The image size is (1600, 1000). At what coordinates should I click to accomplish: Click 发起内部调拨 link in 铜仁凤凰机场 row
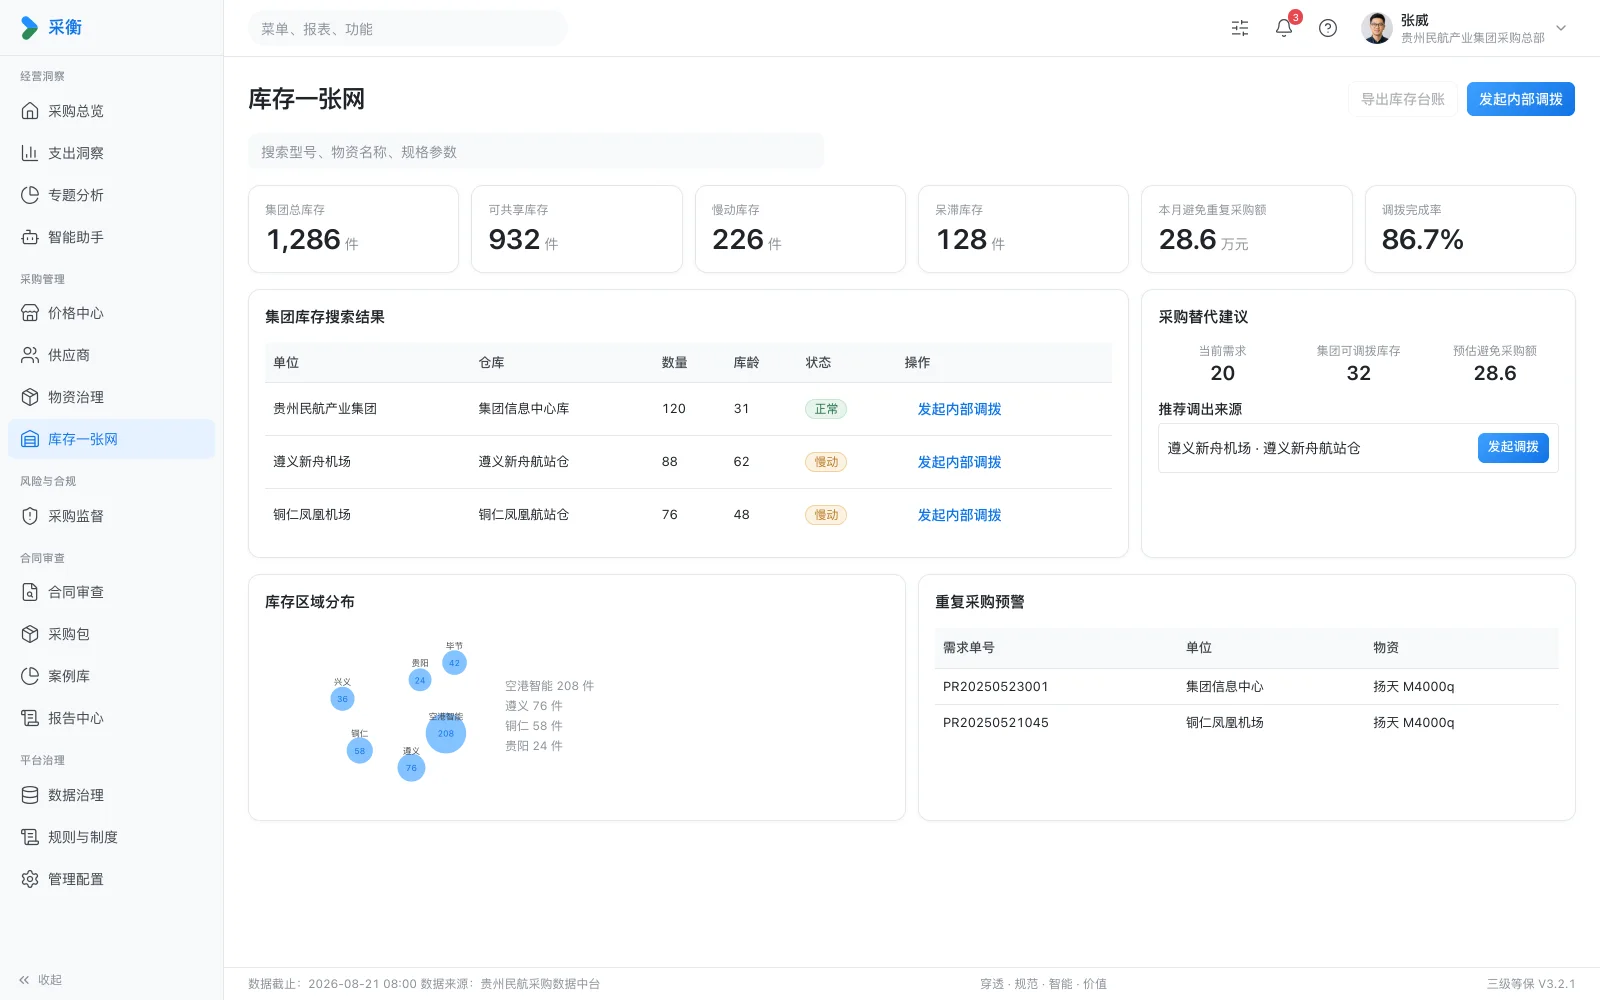pyautogui.click(x=959, y=515)
